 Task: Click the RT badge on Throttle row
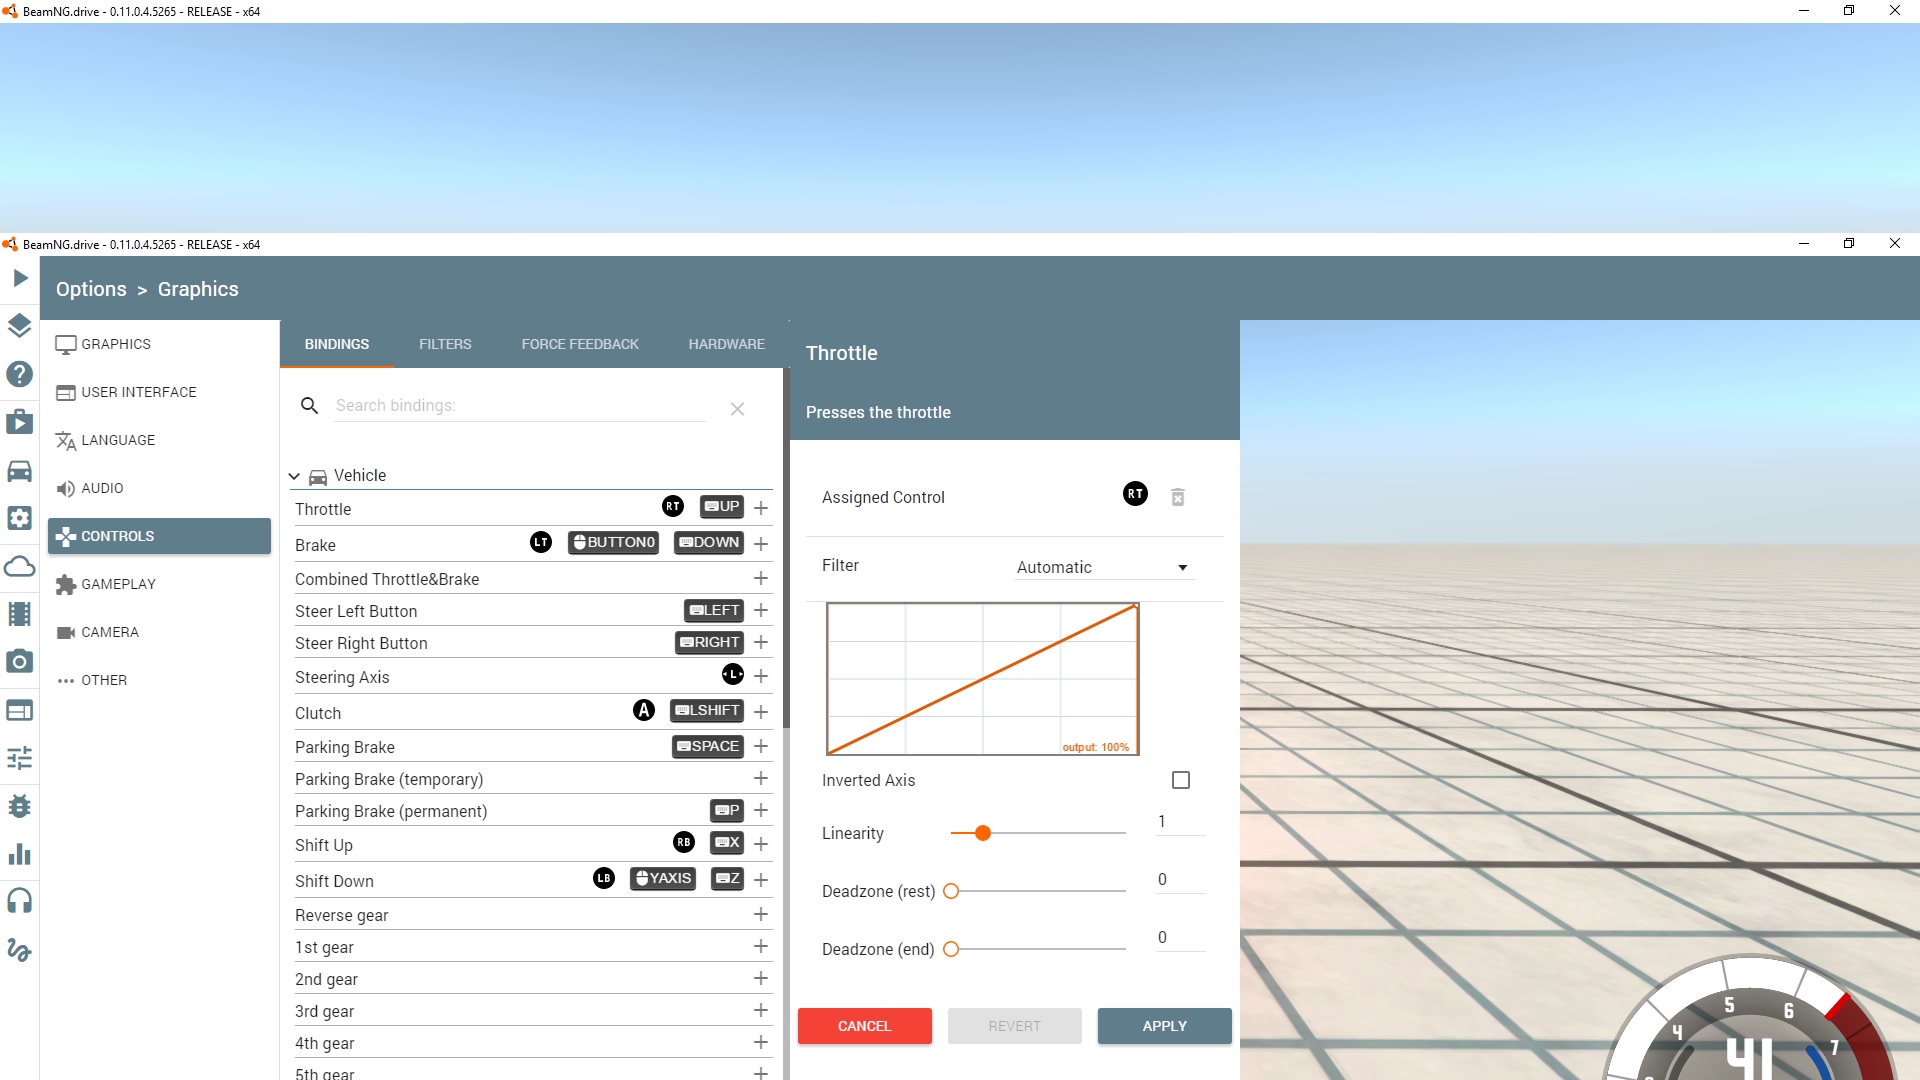pos(673,507)
